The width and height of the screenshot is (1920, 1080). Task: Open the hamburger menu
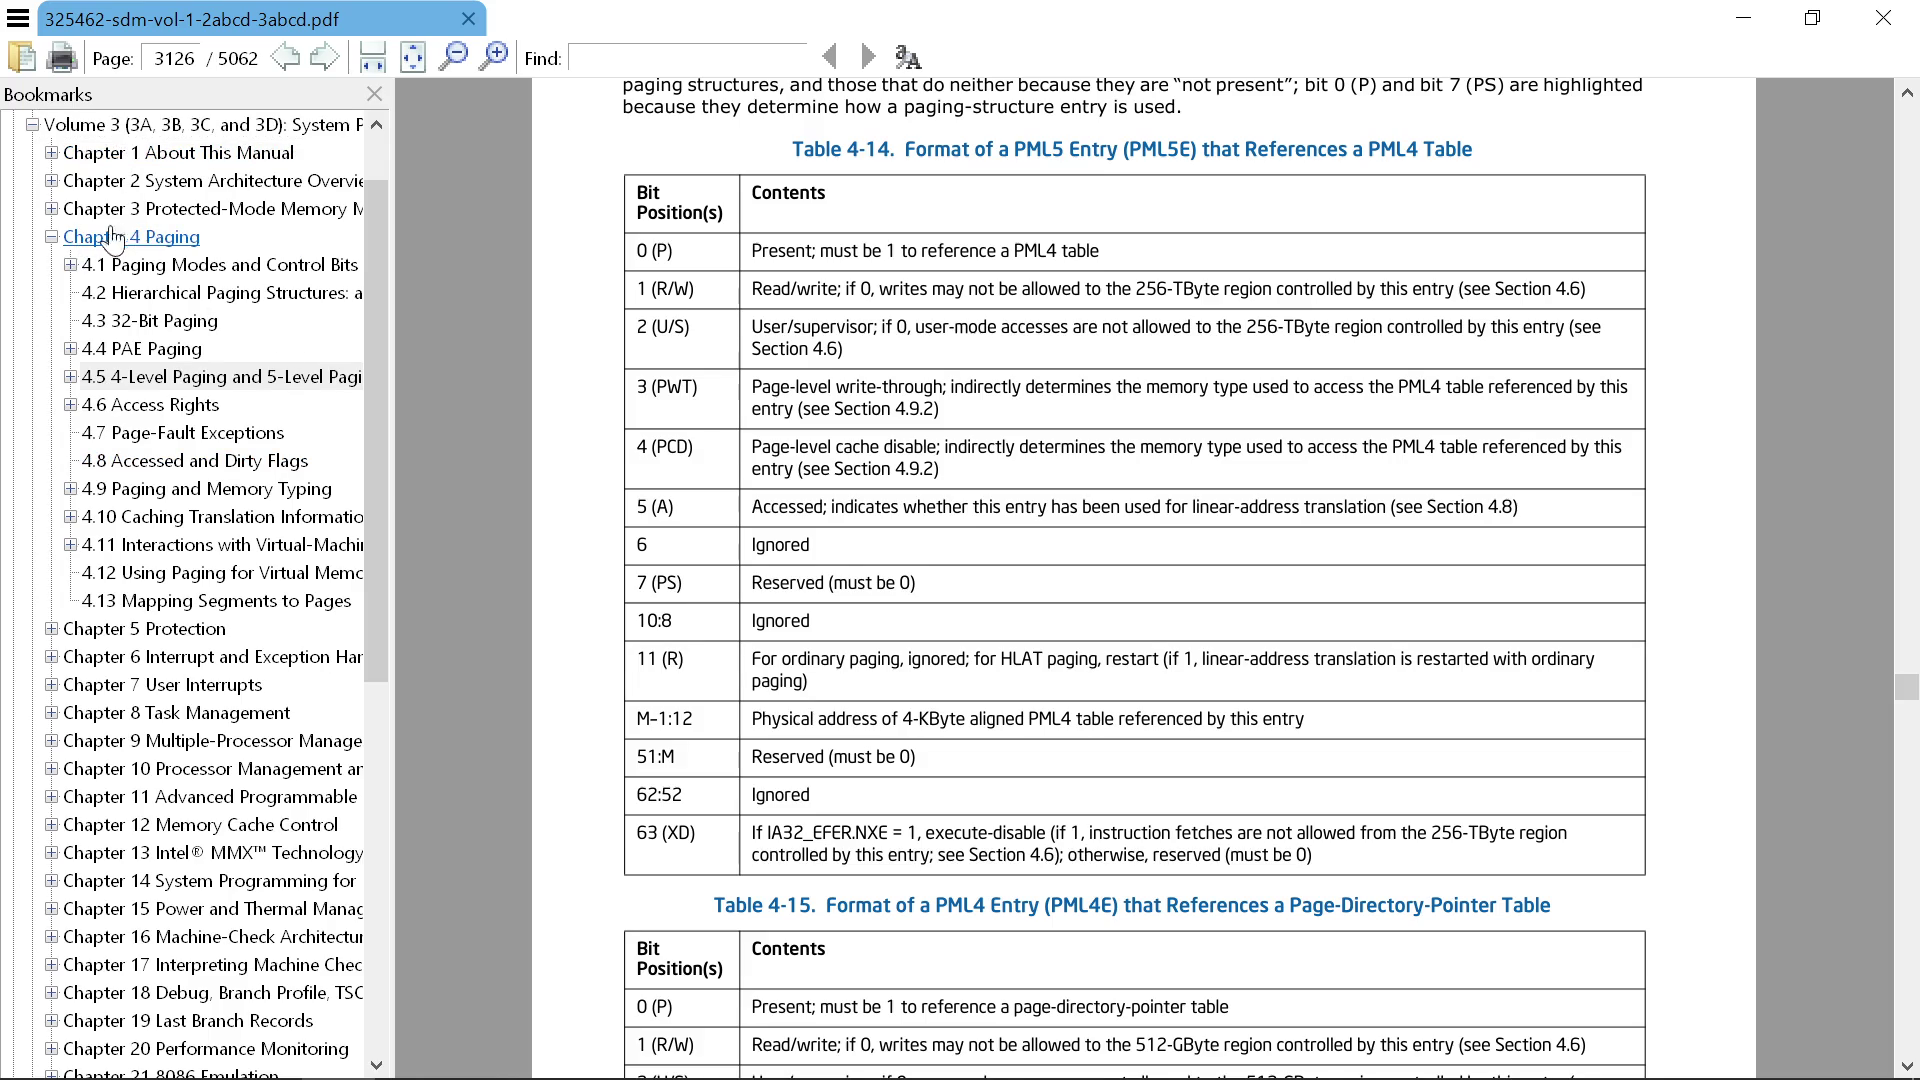pos(18,18)
